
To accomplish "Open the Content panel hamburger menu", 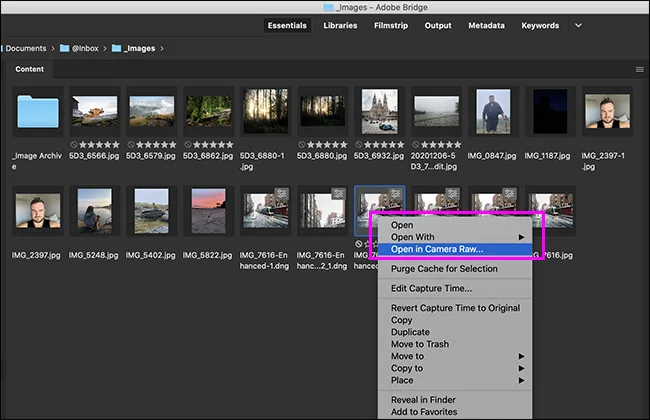I will click(639, 69).
